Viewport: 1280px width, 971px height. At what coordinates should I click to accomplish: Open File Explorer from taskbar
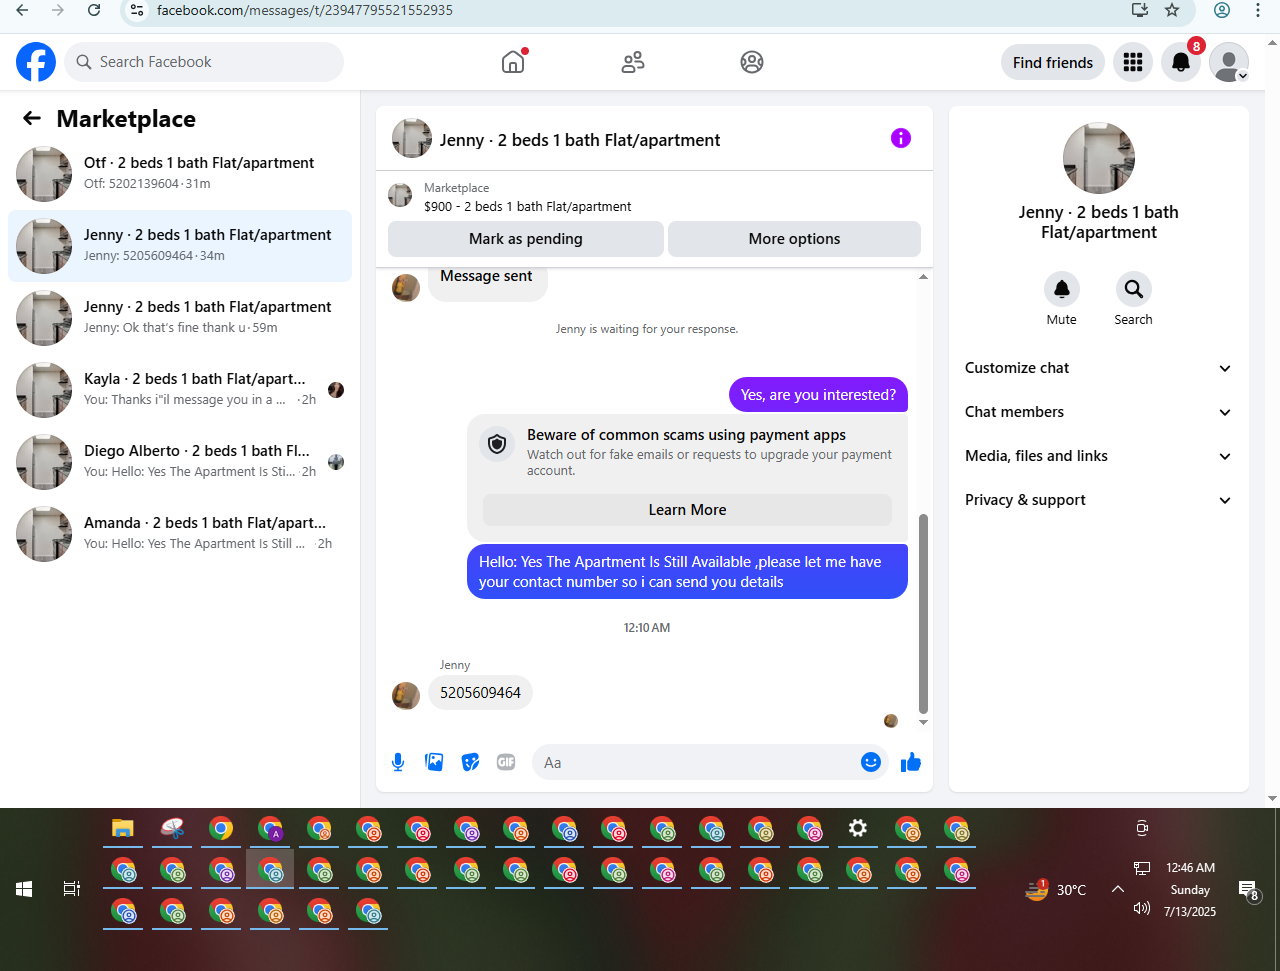pyautogui.click(x=123, y=828)
